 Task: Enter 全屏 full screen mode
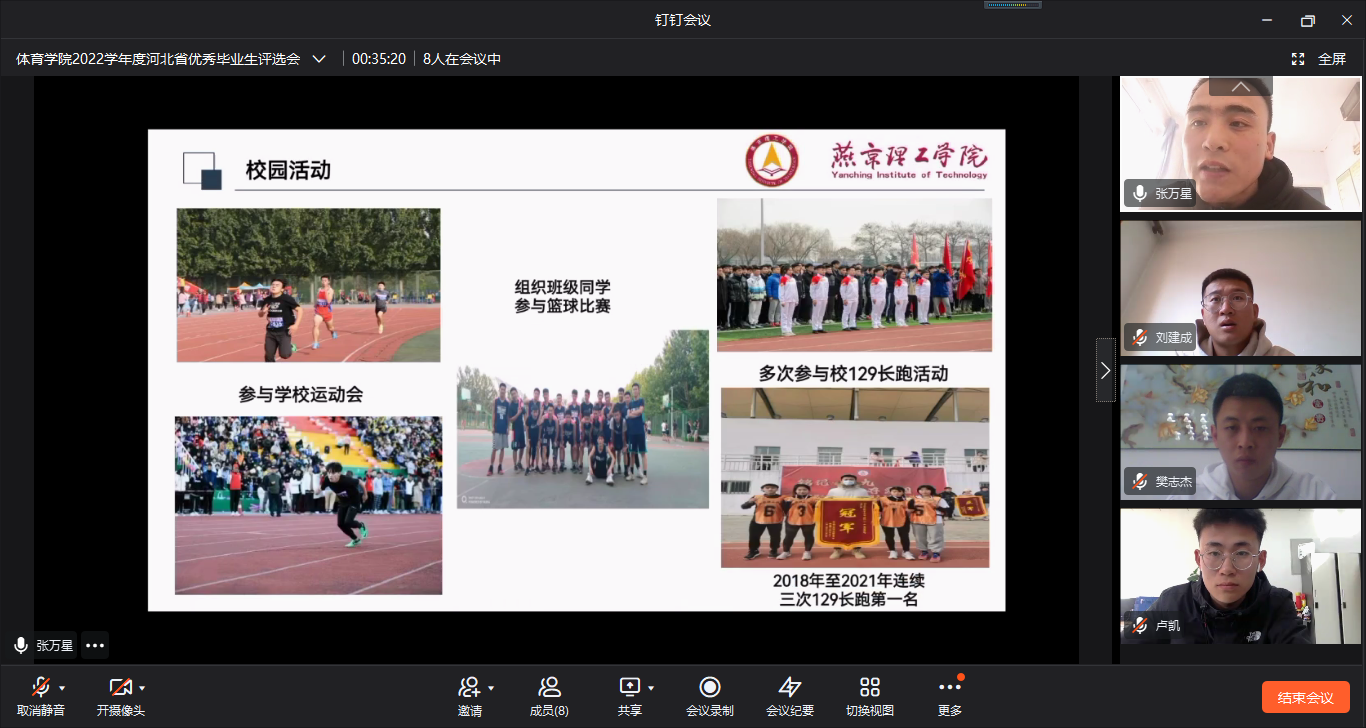tap(1320, 59)
